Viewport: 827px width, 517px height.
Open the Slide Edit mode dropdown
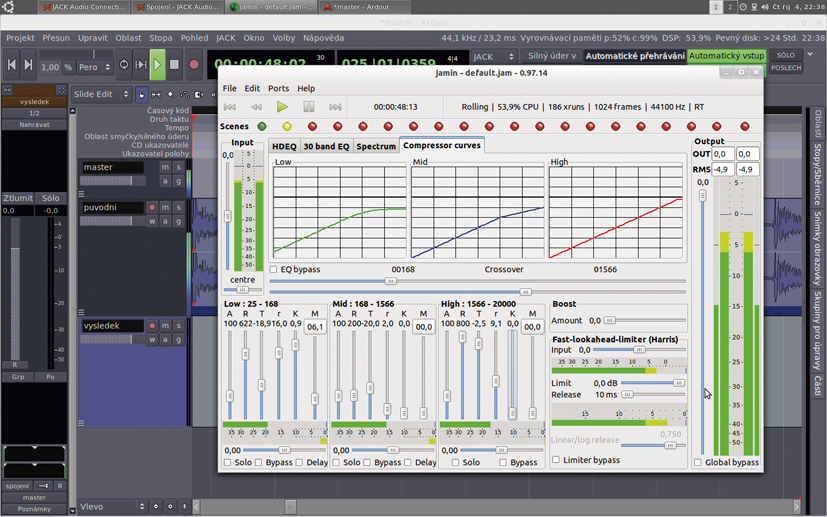[x=101, y=94]
